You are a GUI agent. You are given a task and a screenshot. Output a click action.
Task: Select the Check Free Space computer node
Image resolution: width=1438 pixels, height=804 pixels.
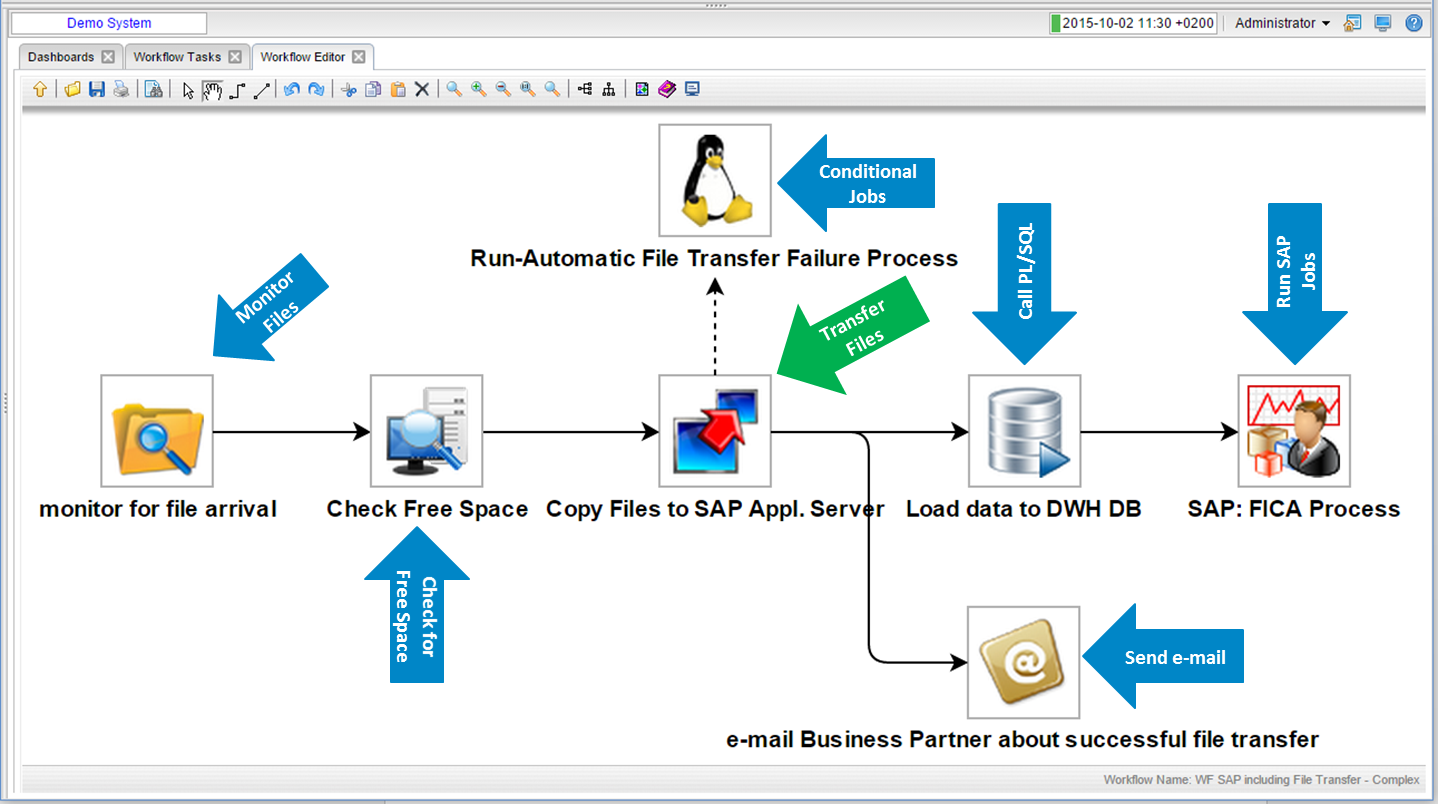click(x=427, y=431)
